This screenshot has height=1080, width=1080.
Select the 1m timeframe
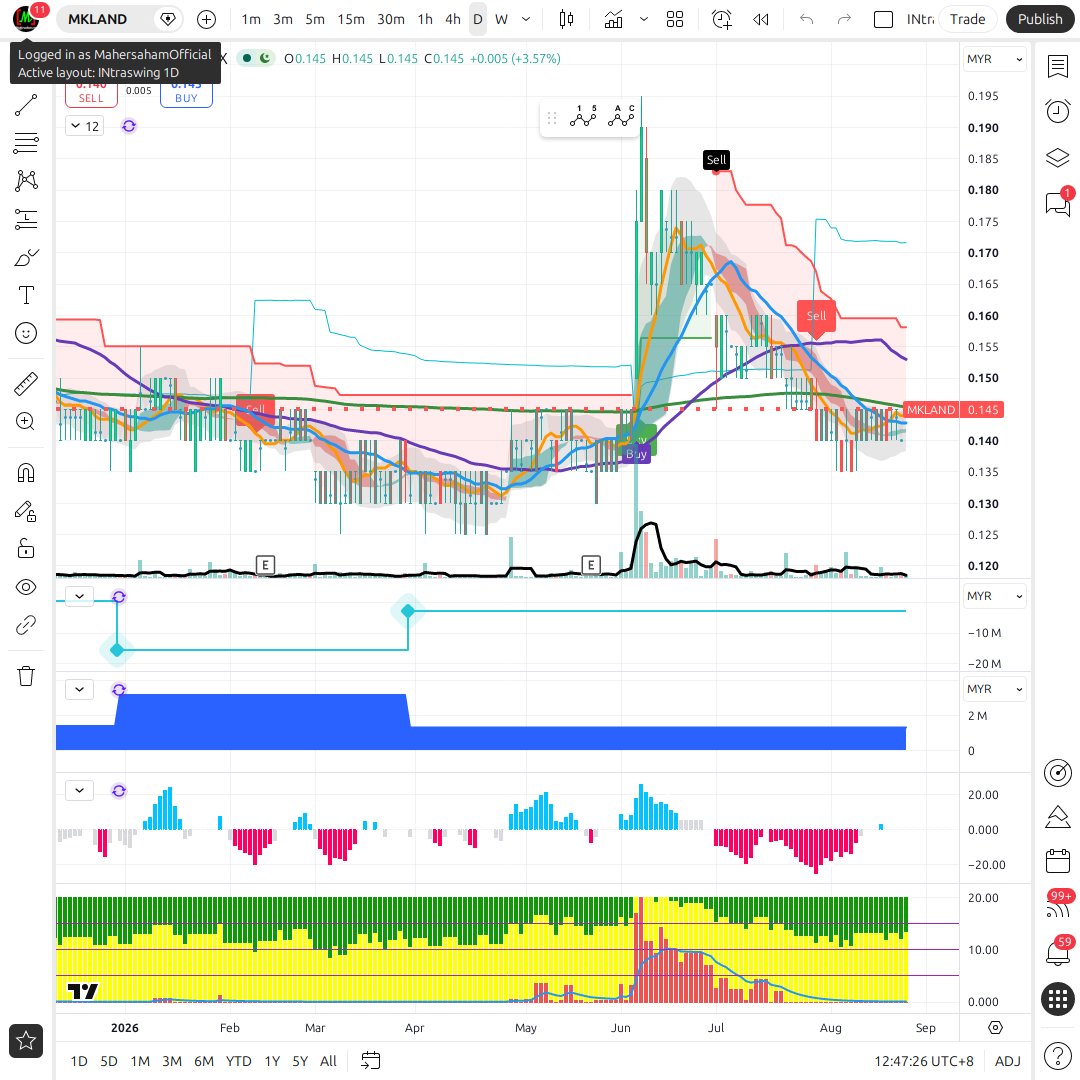[251, 19]
